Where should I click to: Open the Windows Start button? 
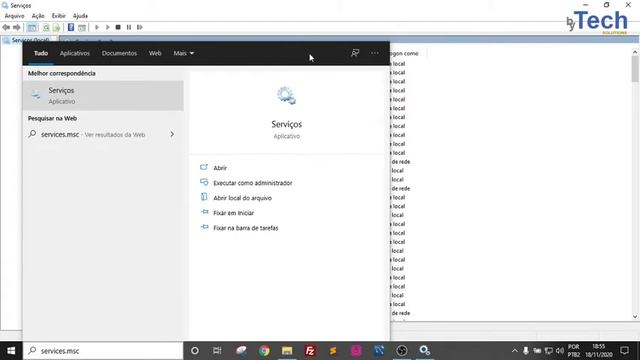(x=11, y=351)
